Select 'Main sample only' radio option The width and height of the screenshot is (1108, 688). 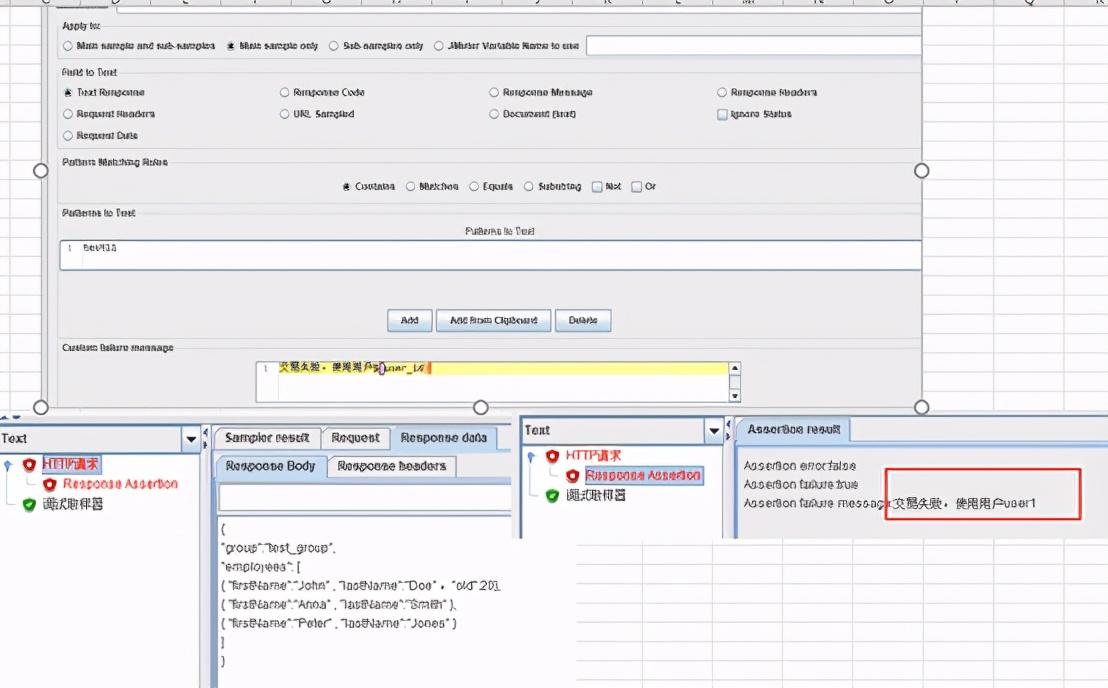(230, 46)
